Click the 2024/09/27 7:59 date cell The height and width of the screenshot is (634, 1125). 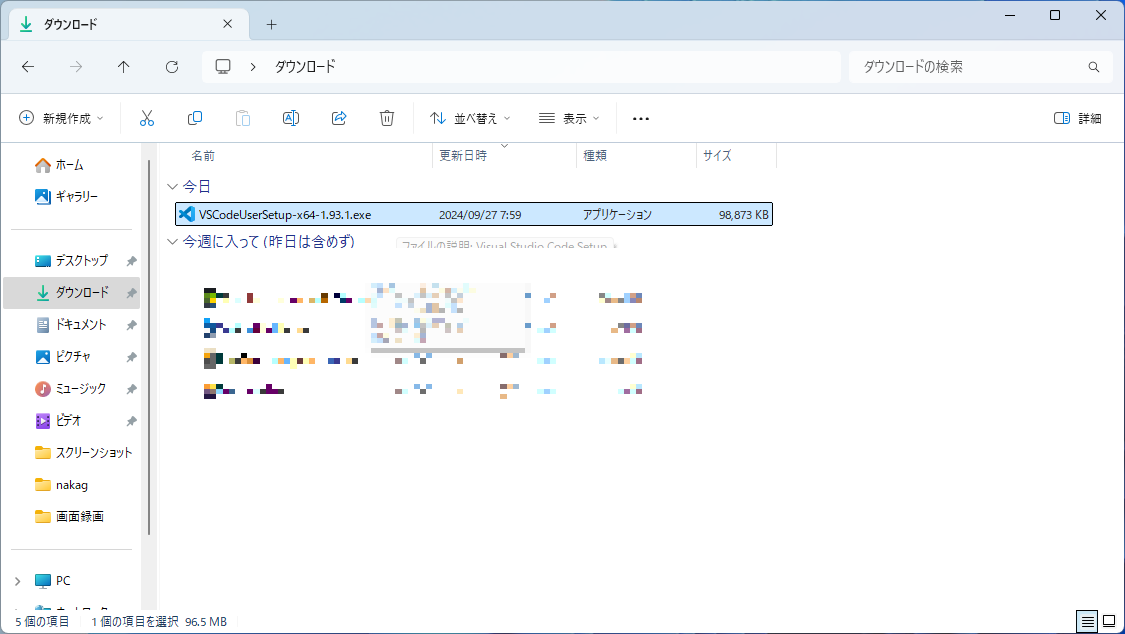coord(480,214)
